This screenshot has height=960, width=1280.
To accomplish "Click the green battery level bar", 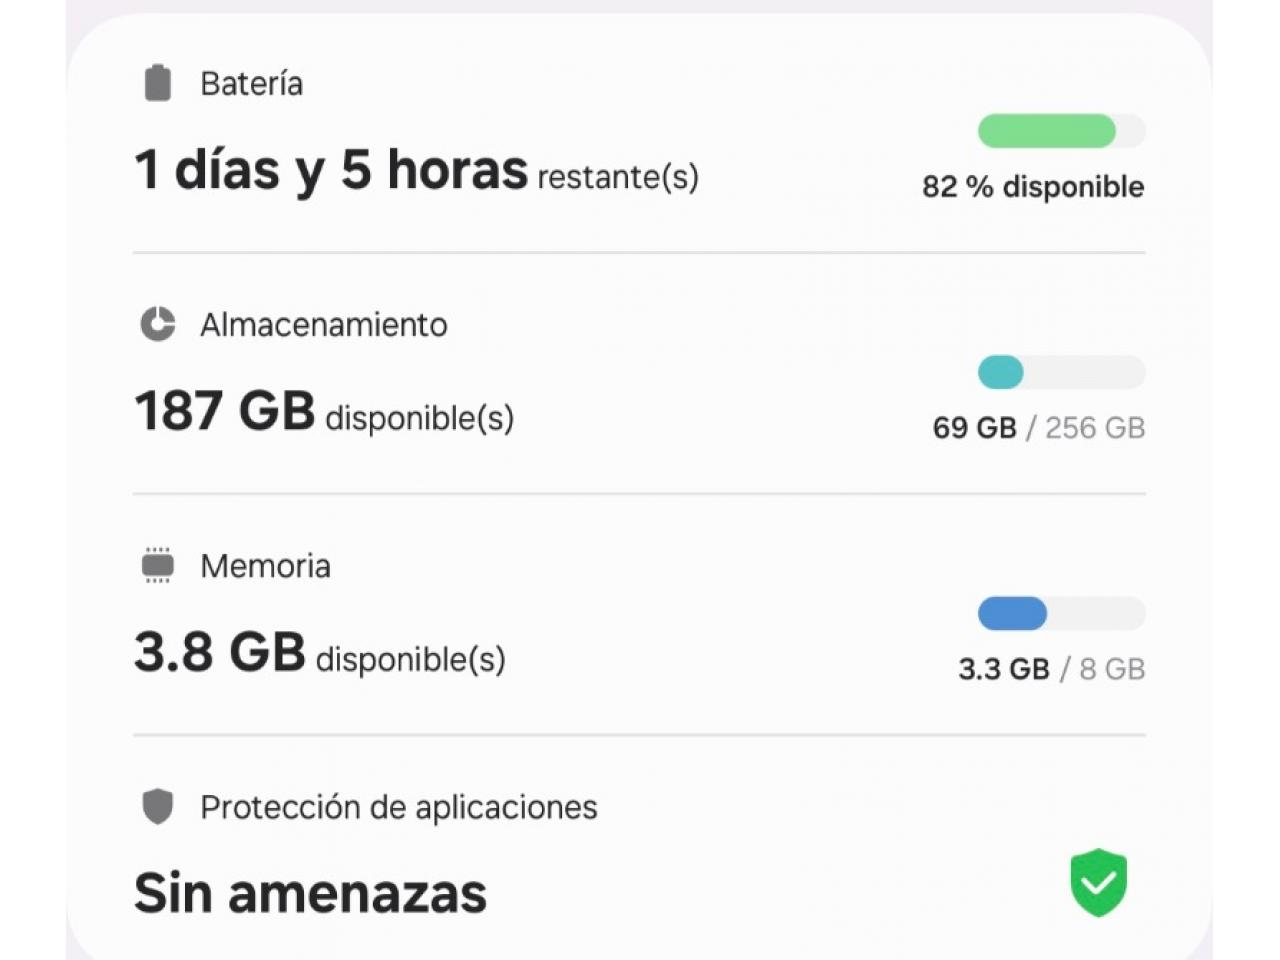I will coord(1061,131).
